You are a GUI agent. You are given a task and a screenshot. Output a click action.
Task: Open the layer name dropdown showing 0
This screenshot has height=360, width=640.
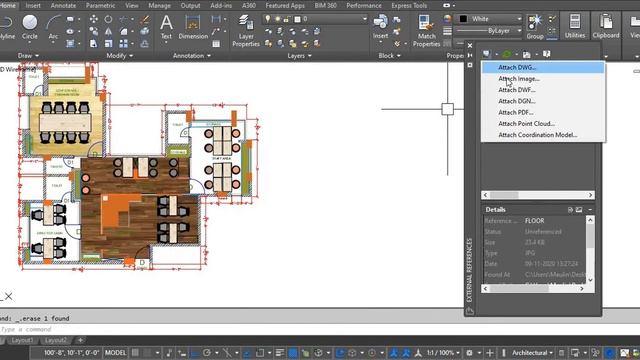tap(314, 19)
